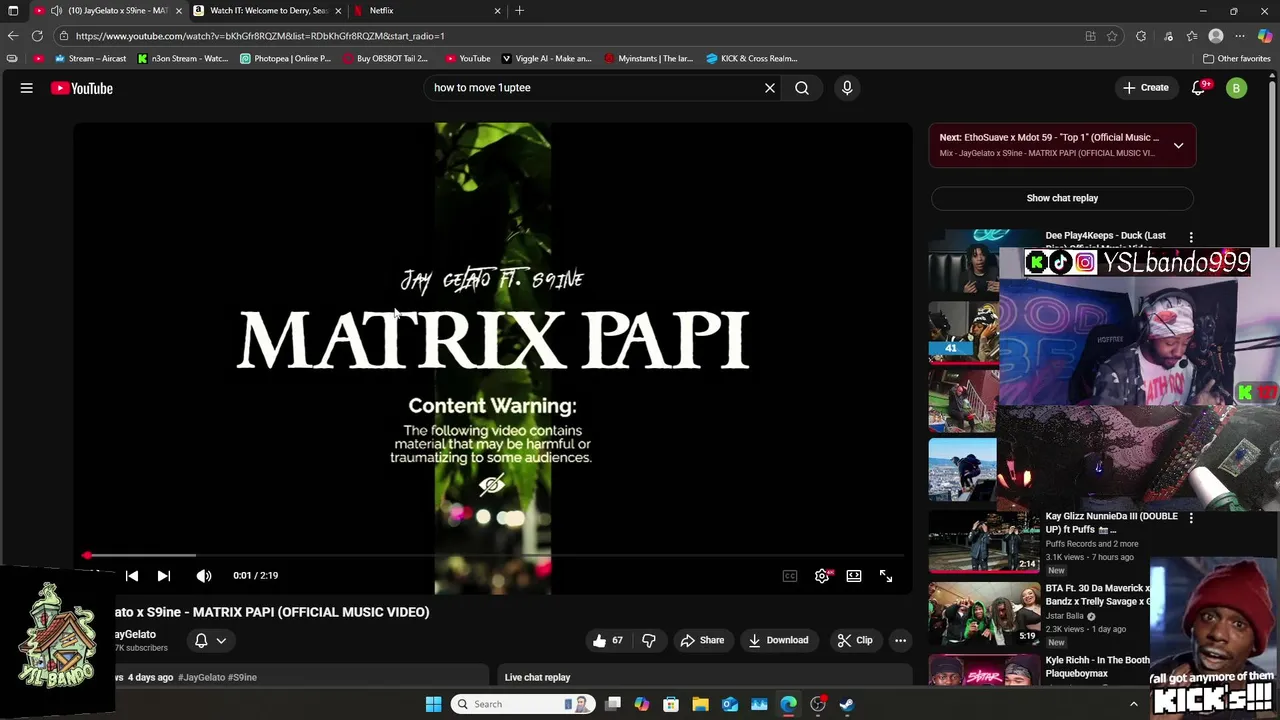
Task: Open options for Dee Play4Keeps video
Action: click(1191, 237)
